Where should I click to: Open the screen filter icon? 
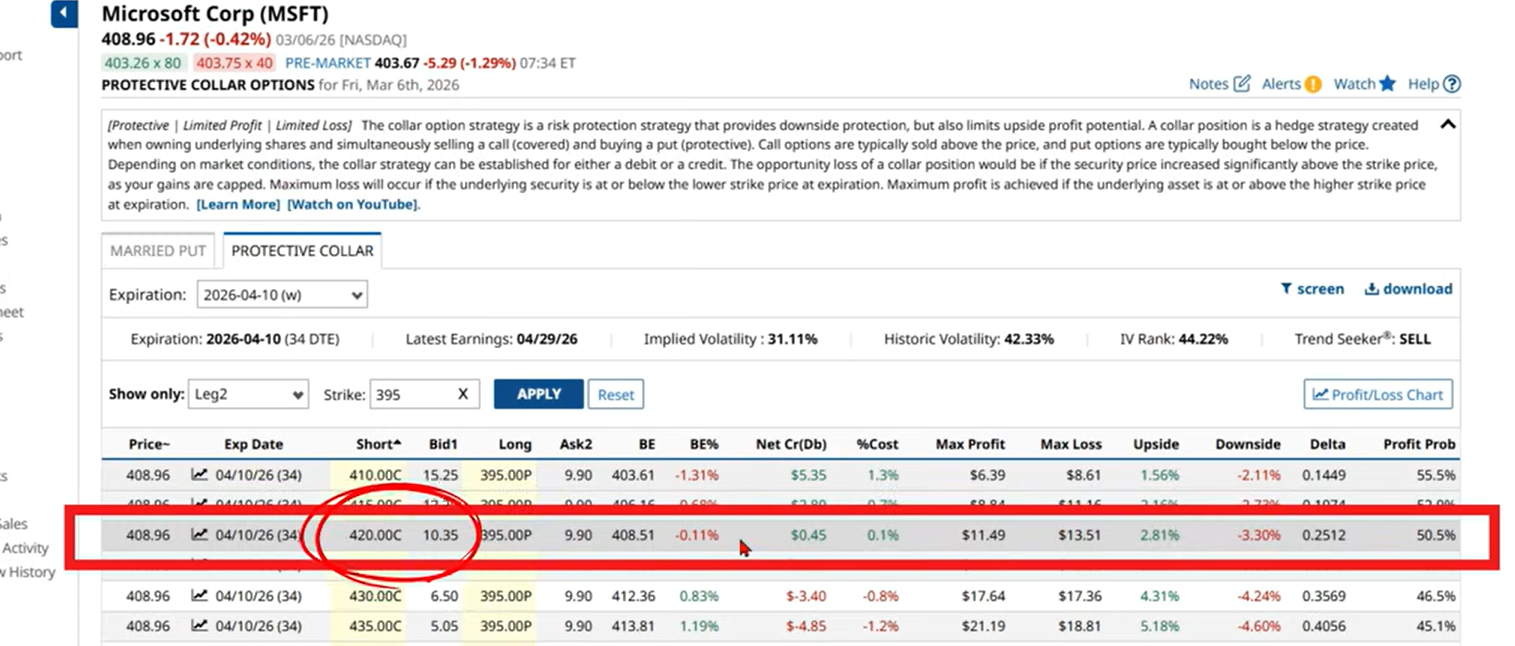(1288, 288)
